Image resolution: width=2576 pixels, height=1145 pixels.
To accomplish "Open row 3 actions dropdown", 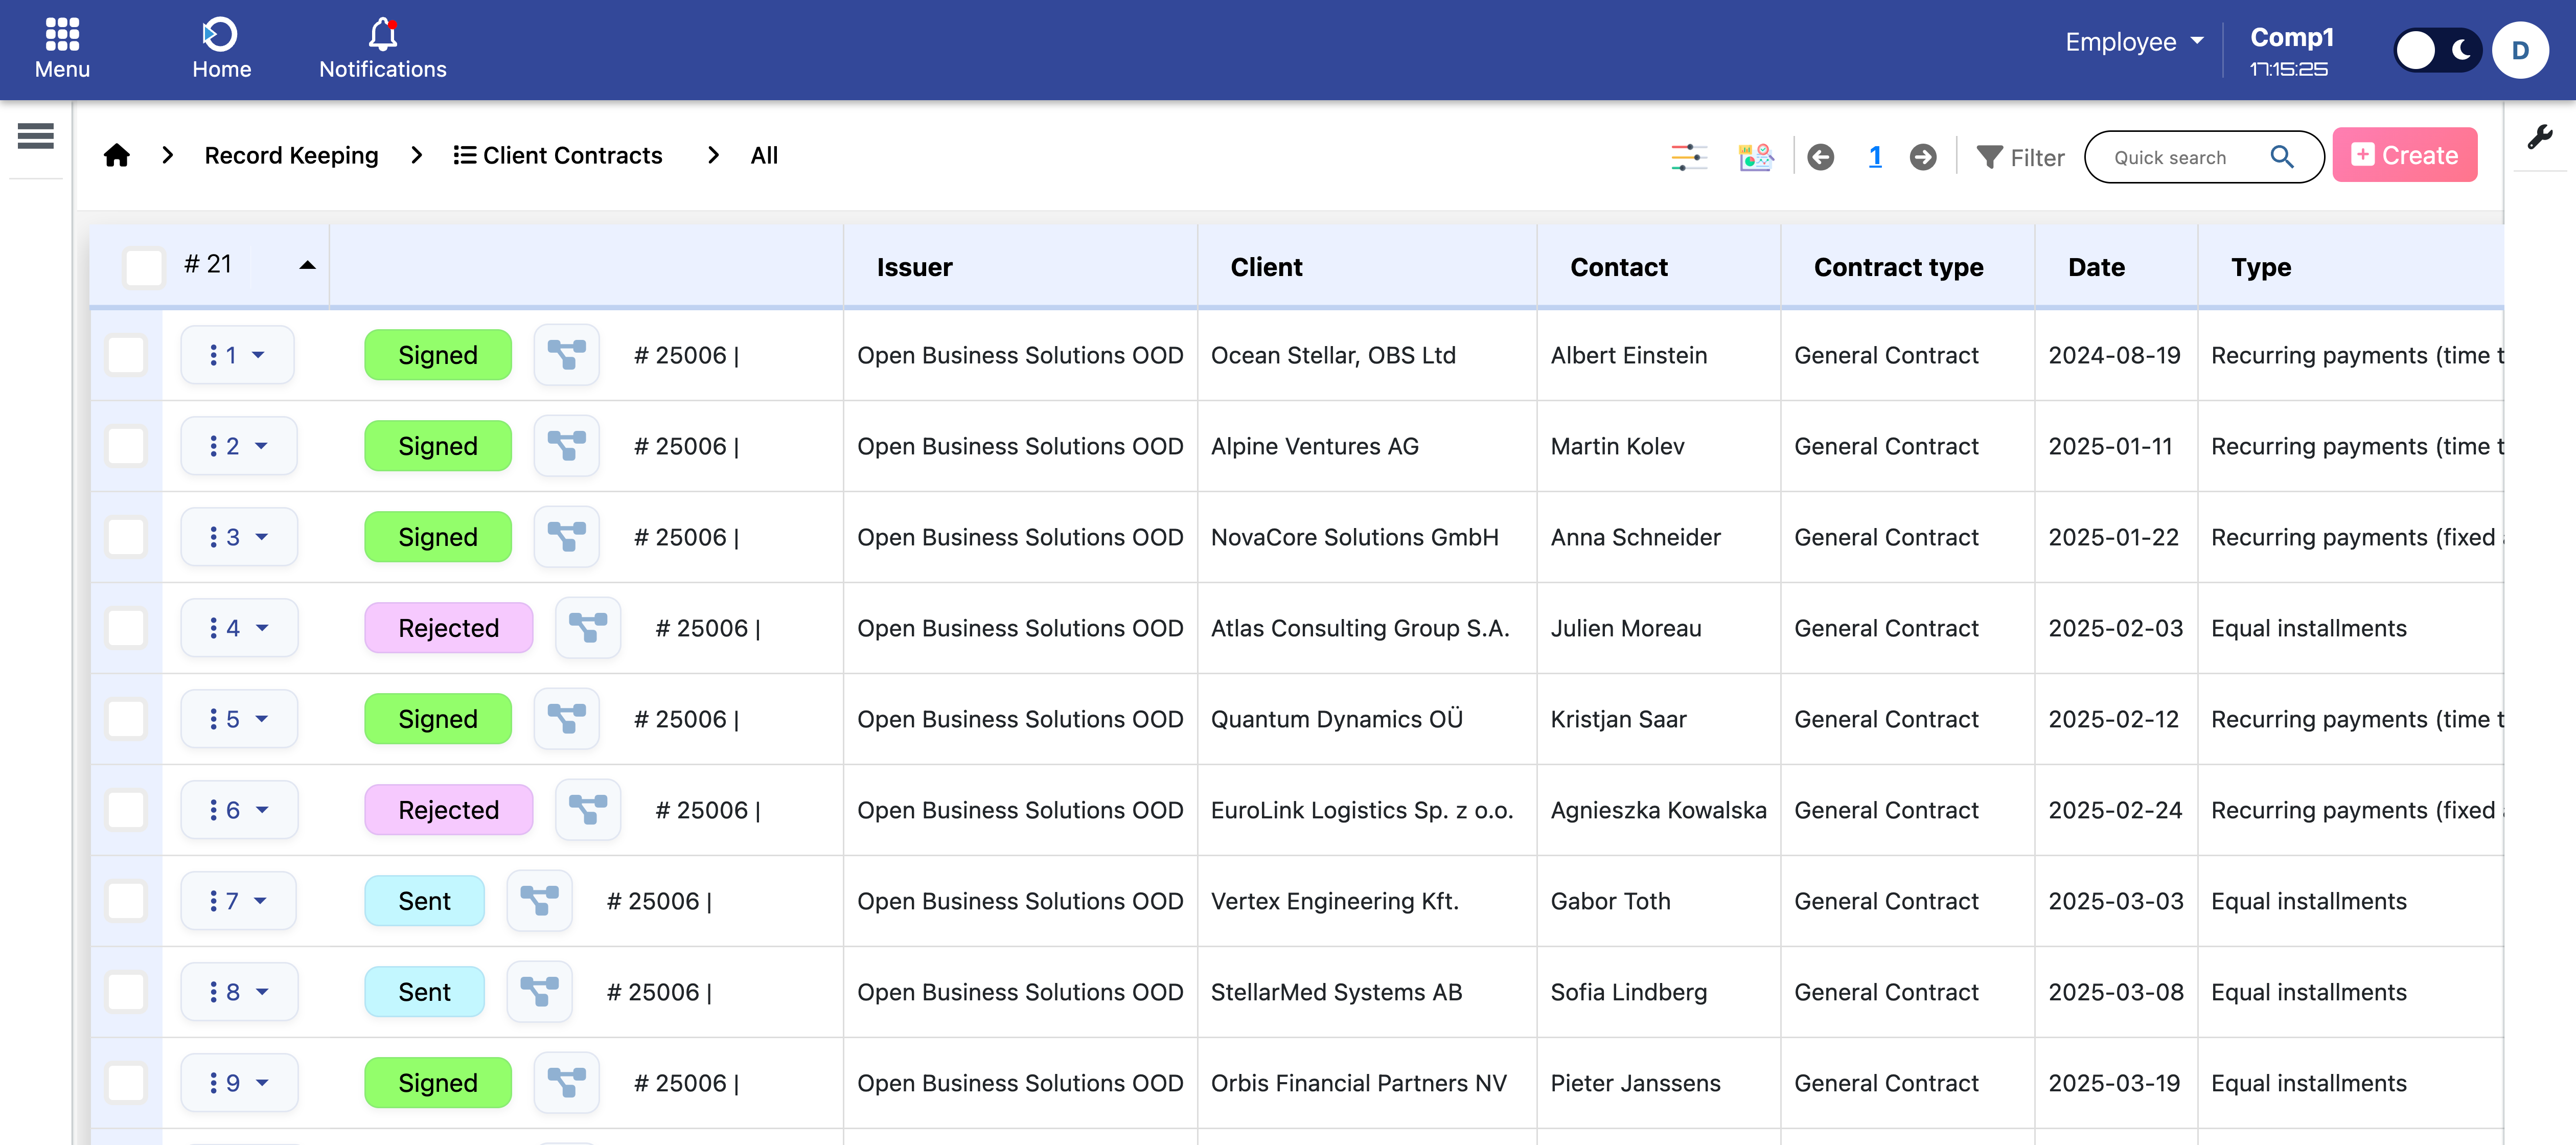I will [x=238, y=537].
